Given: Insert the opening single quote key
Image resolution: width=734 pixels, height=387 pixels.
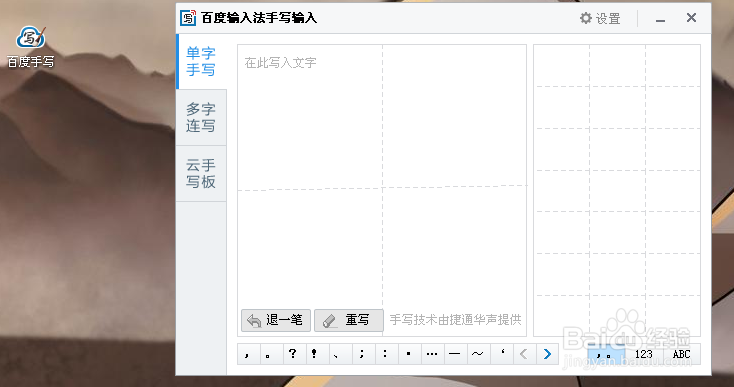Looking at the screenshot, I should click(x=501, y=354).
